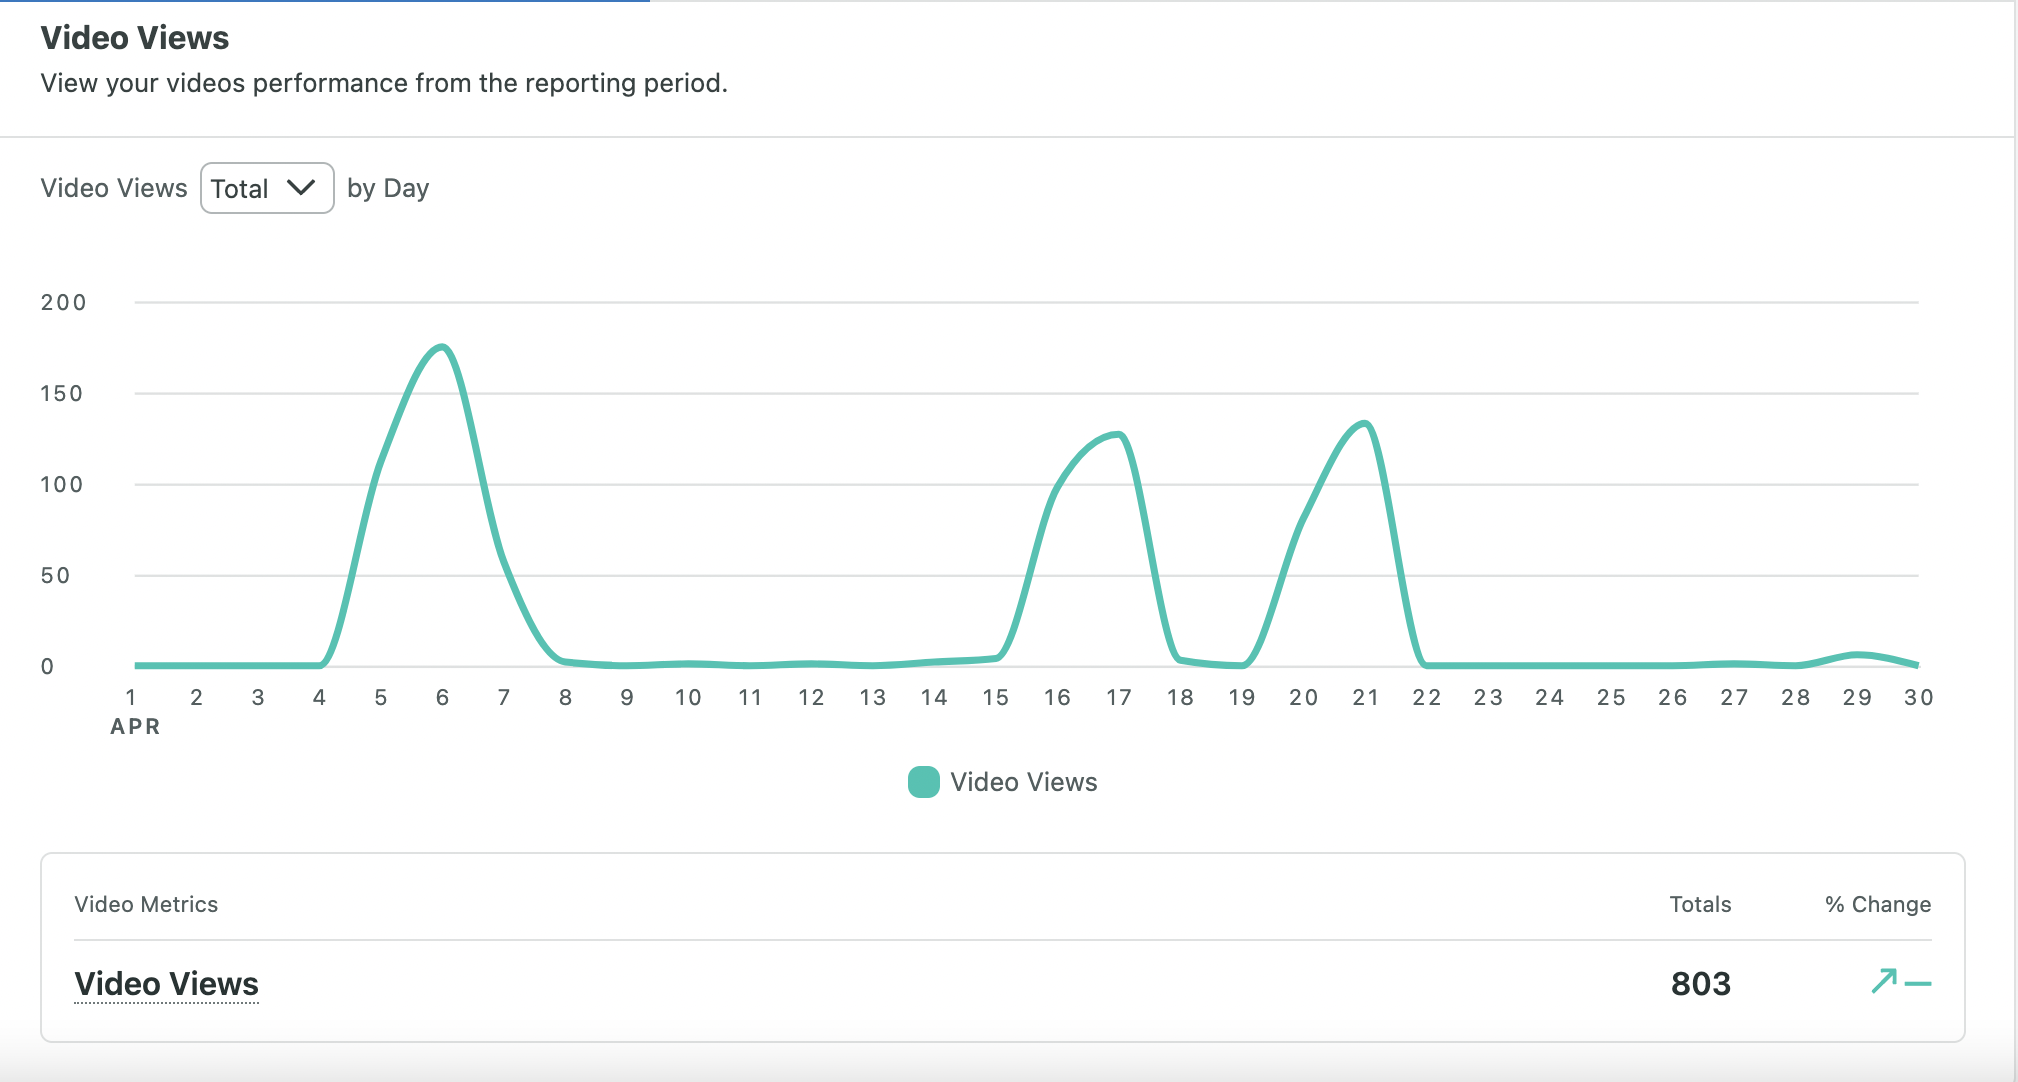Click the dash next to trend arrow
This screenshot has height=1082, width=2018.
point(1918,984)
